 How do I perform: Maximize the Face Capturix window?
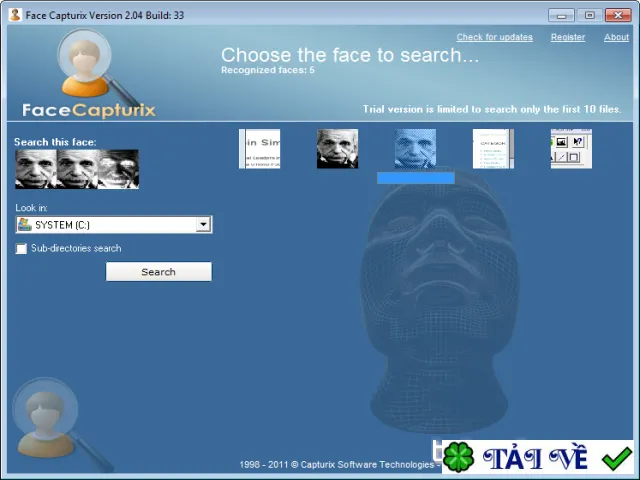589,16
